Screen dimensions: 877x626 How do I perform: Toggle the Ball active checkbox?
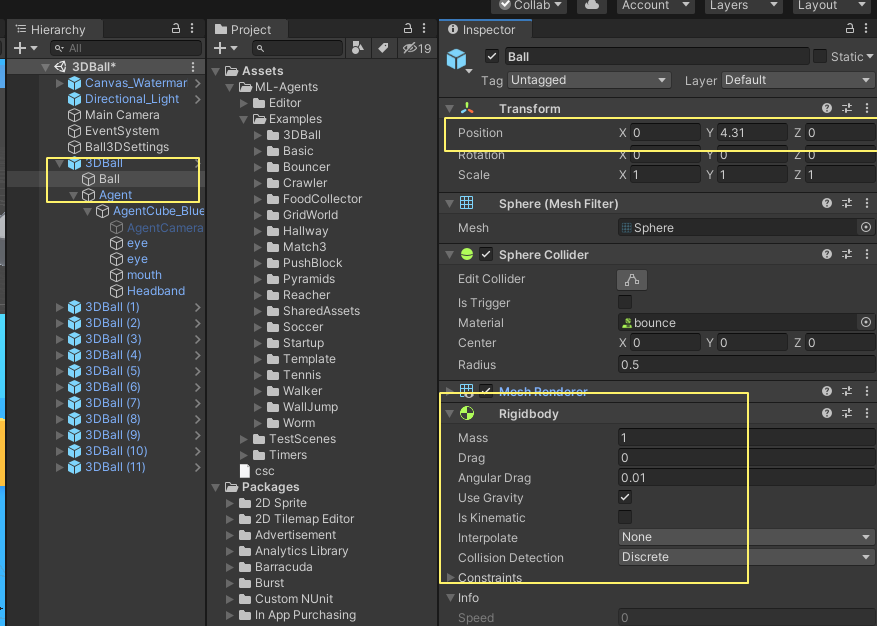pos(492,56)
